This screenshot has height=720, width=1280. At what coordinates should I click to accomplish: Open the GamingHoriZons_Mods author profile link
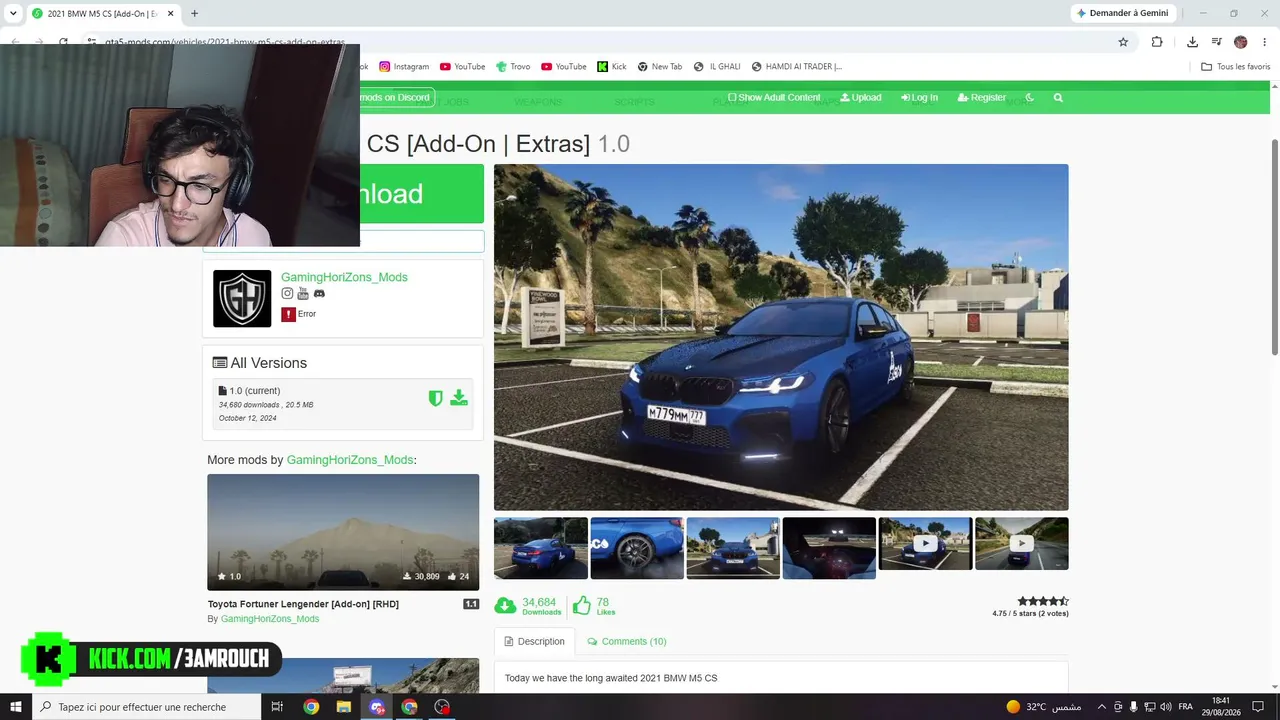tap(344, 277)
